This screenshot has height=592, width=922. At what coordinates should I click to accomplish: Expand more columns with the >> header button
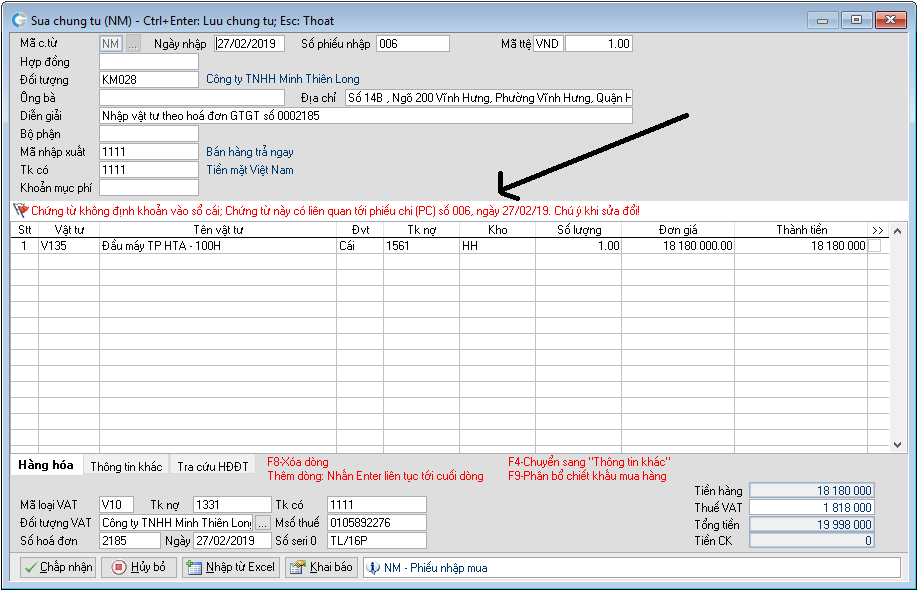coord(878,230)
